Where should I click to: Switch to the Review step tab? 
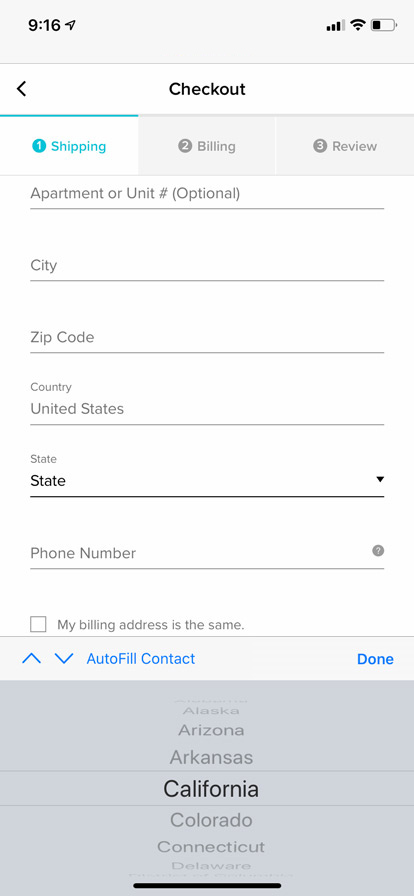pos(345,146)
